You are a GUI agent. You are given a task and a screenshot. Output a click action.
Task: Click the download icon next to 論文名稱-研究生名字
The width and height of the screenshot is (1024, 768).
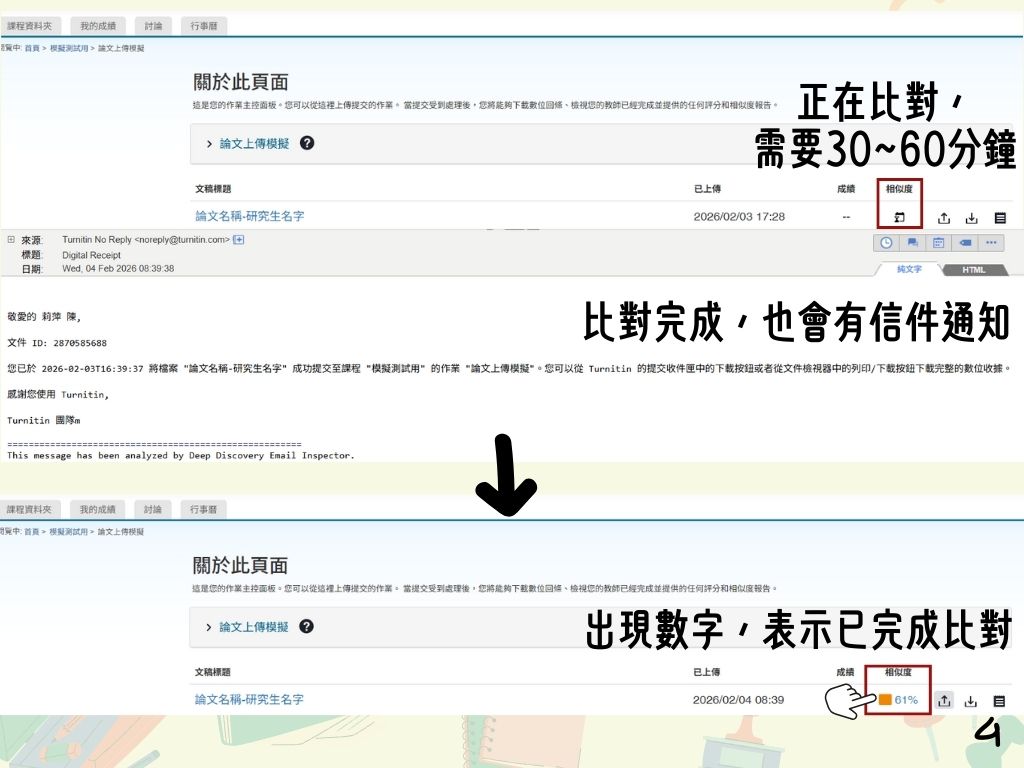(972, 218)
